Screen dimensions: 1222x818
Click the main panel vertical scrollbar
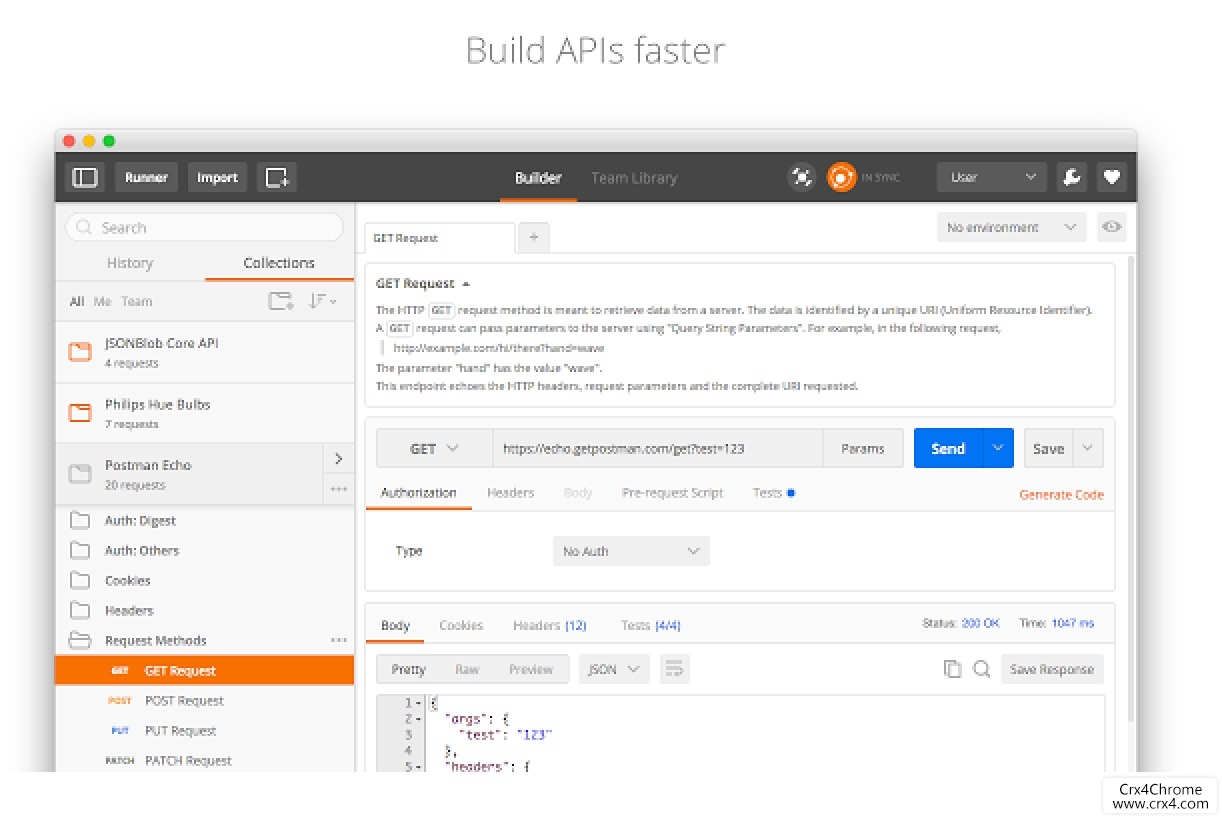[x=1131, y=488]
